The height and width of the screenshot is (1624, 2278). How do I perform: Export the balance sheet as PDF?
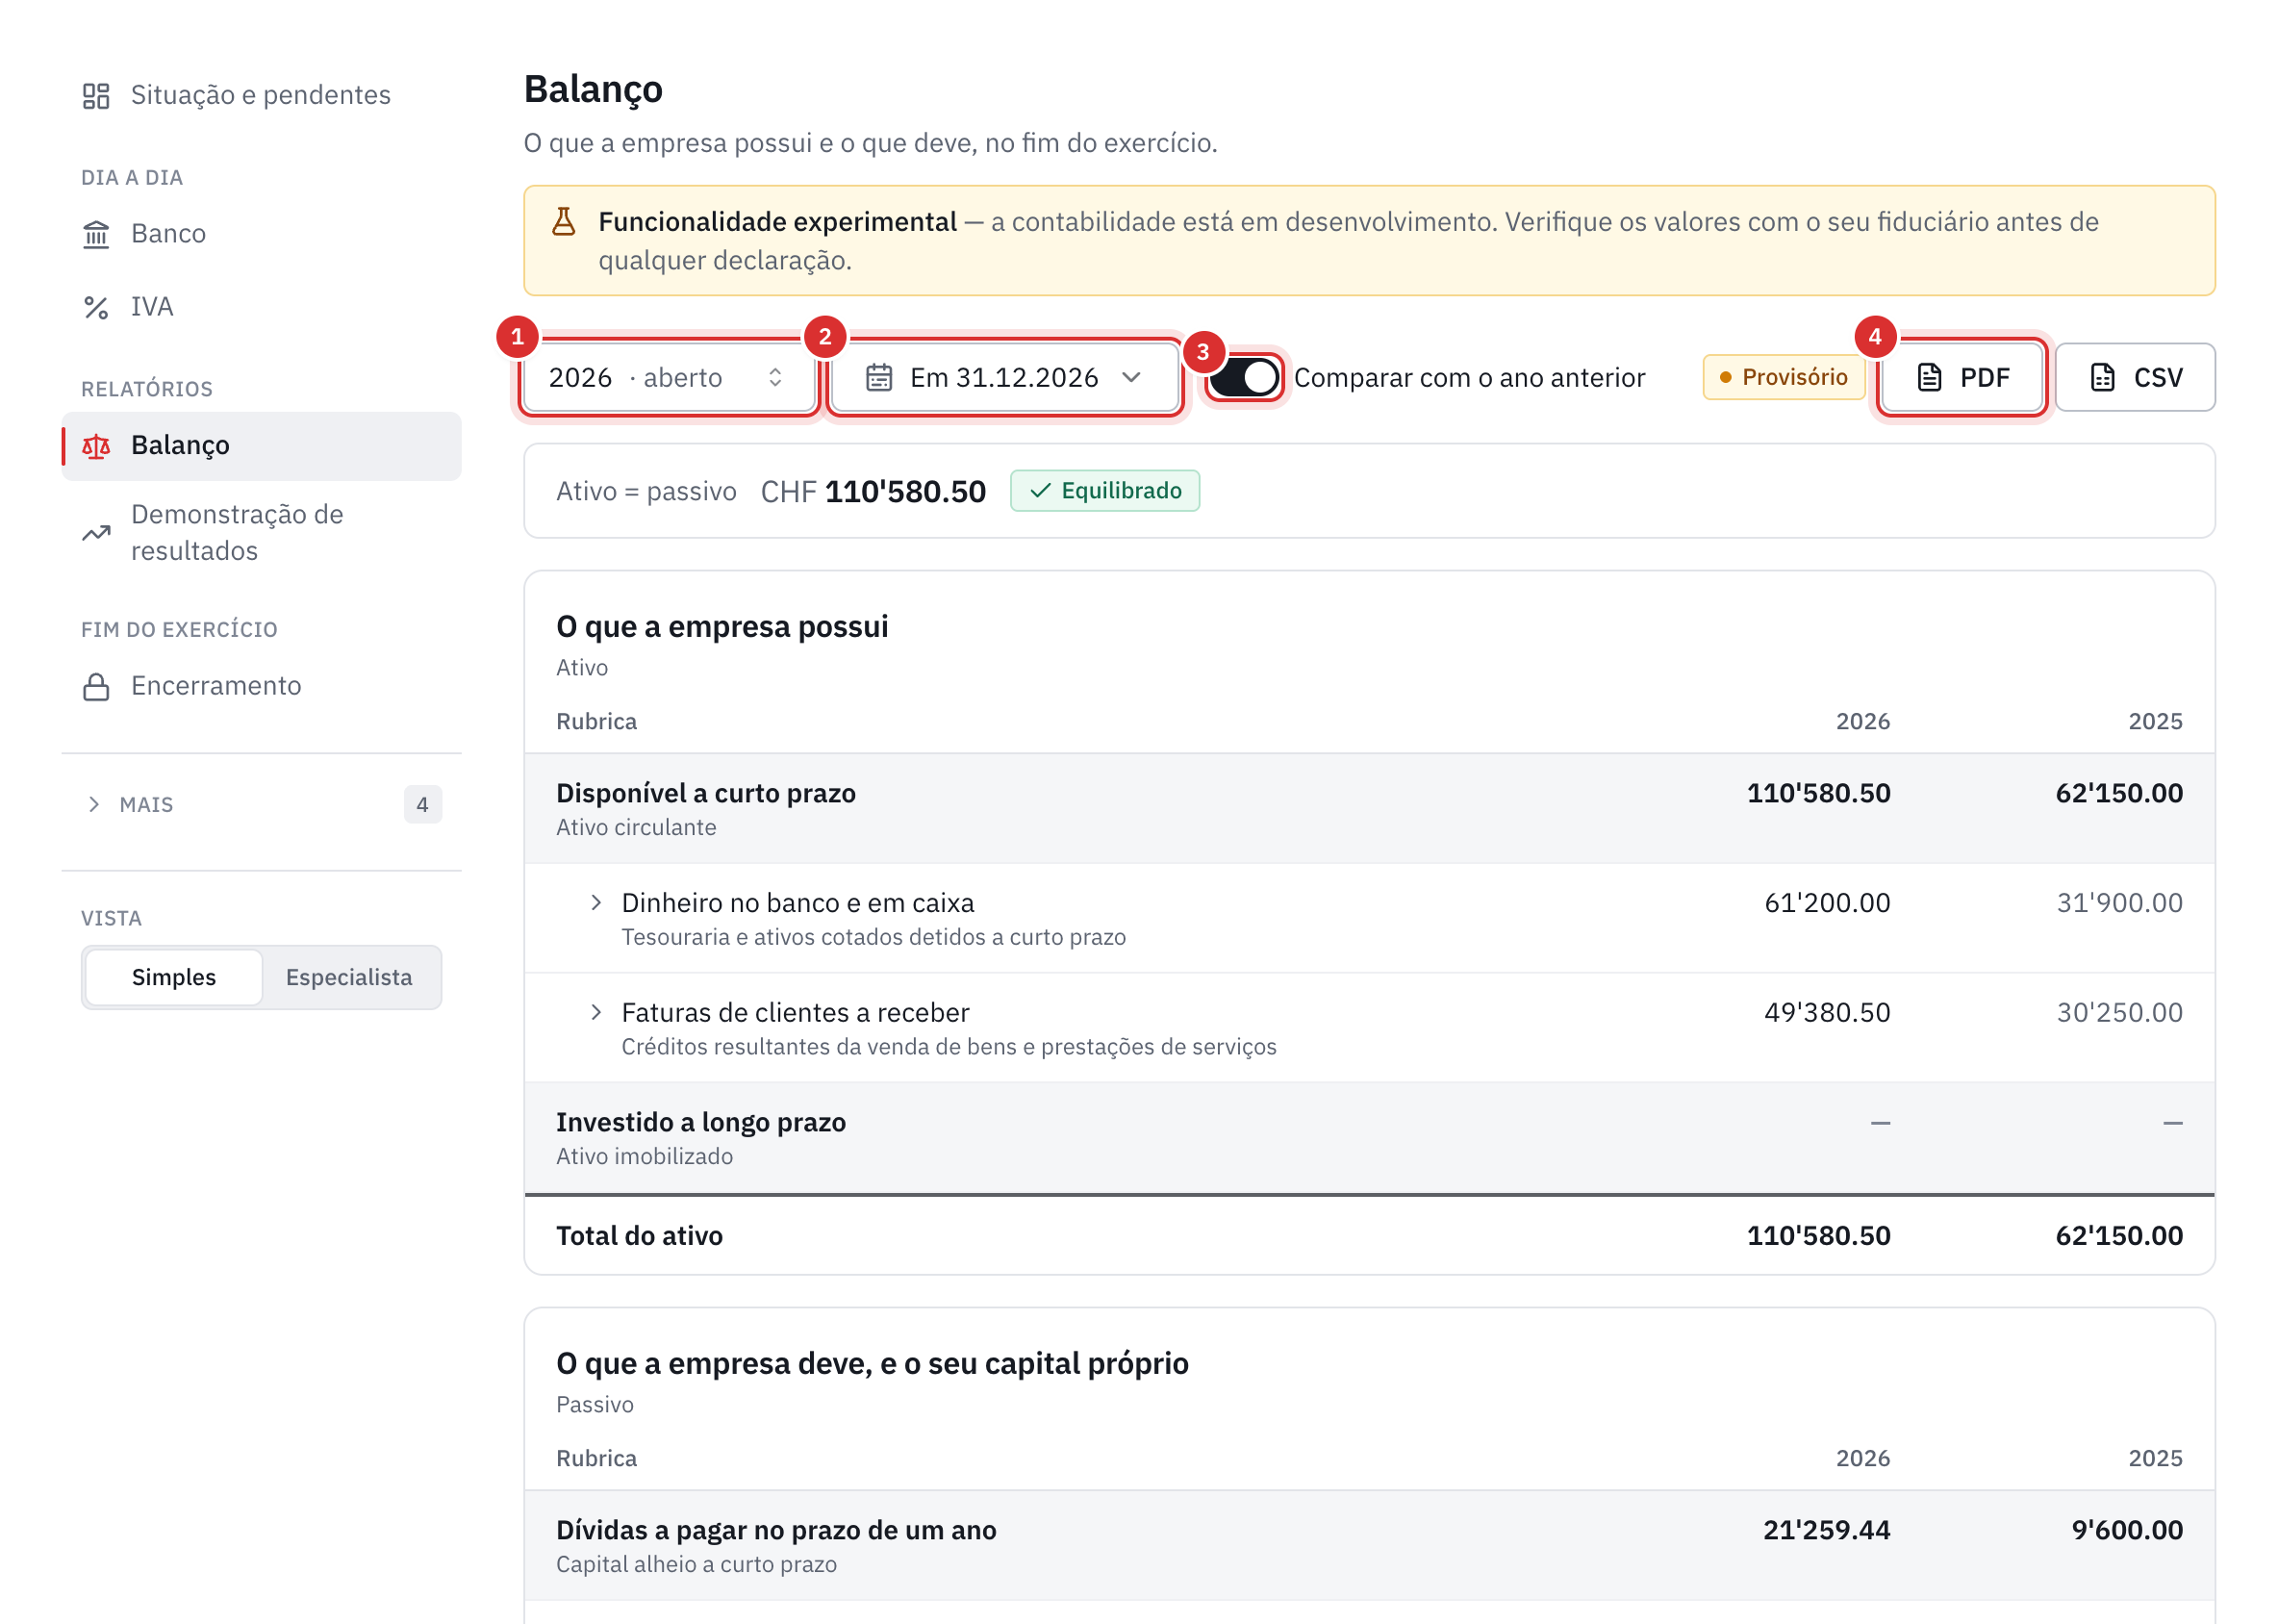pyautogui.click(x=1962, y=378)
